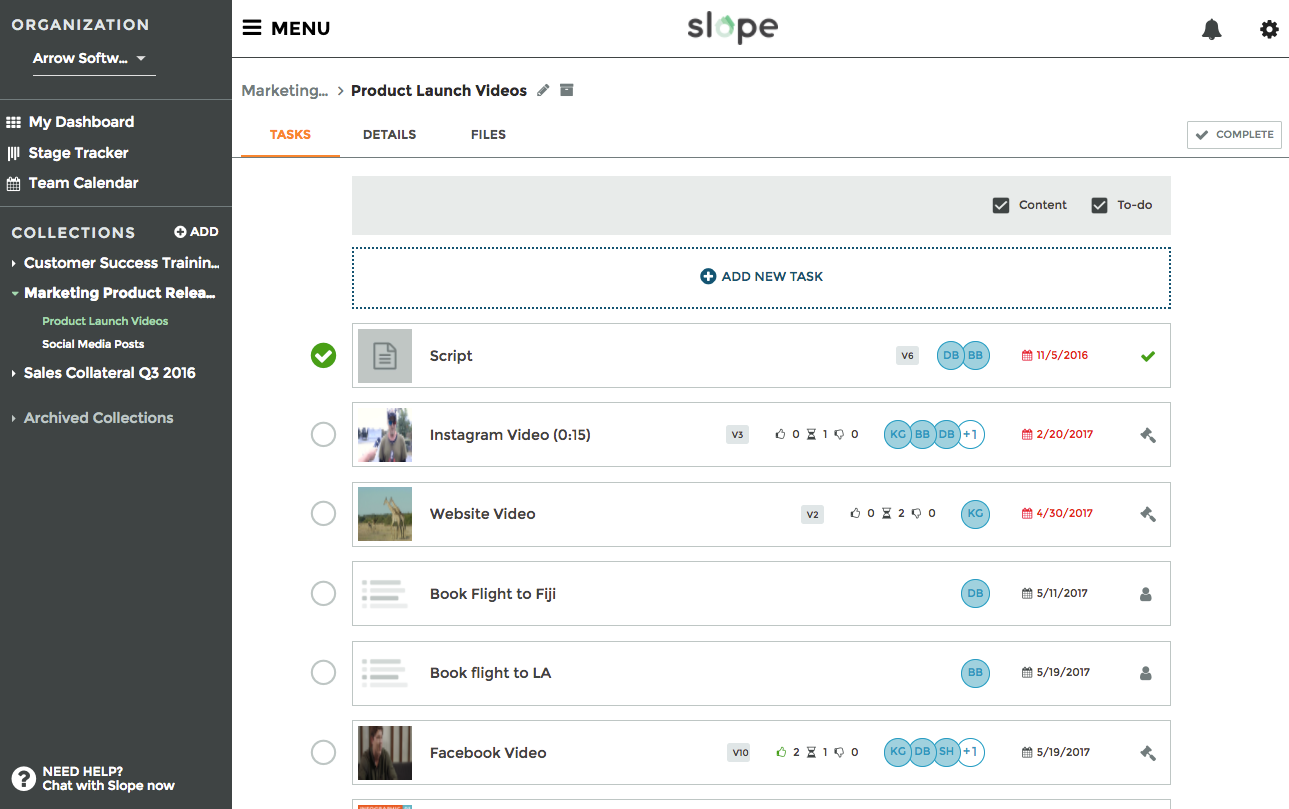Screen dimensions: 1289x809
Task: Click the gavel icon on Instagram Video row
Action: tap(1147, 435)
